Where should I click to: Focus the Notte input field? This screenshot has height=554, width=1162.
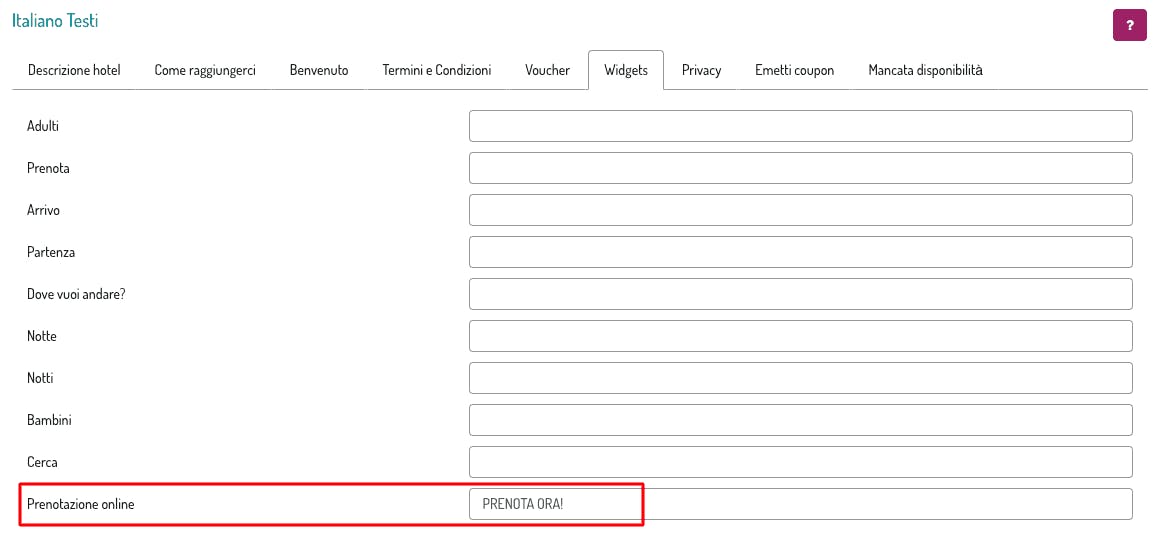click(800, 336)
